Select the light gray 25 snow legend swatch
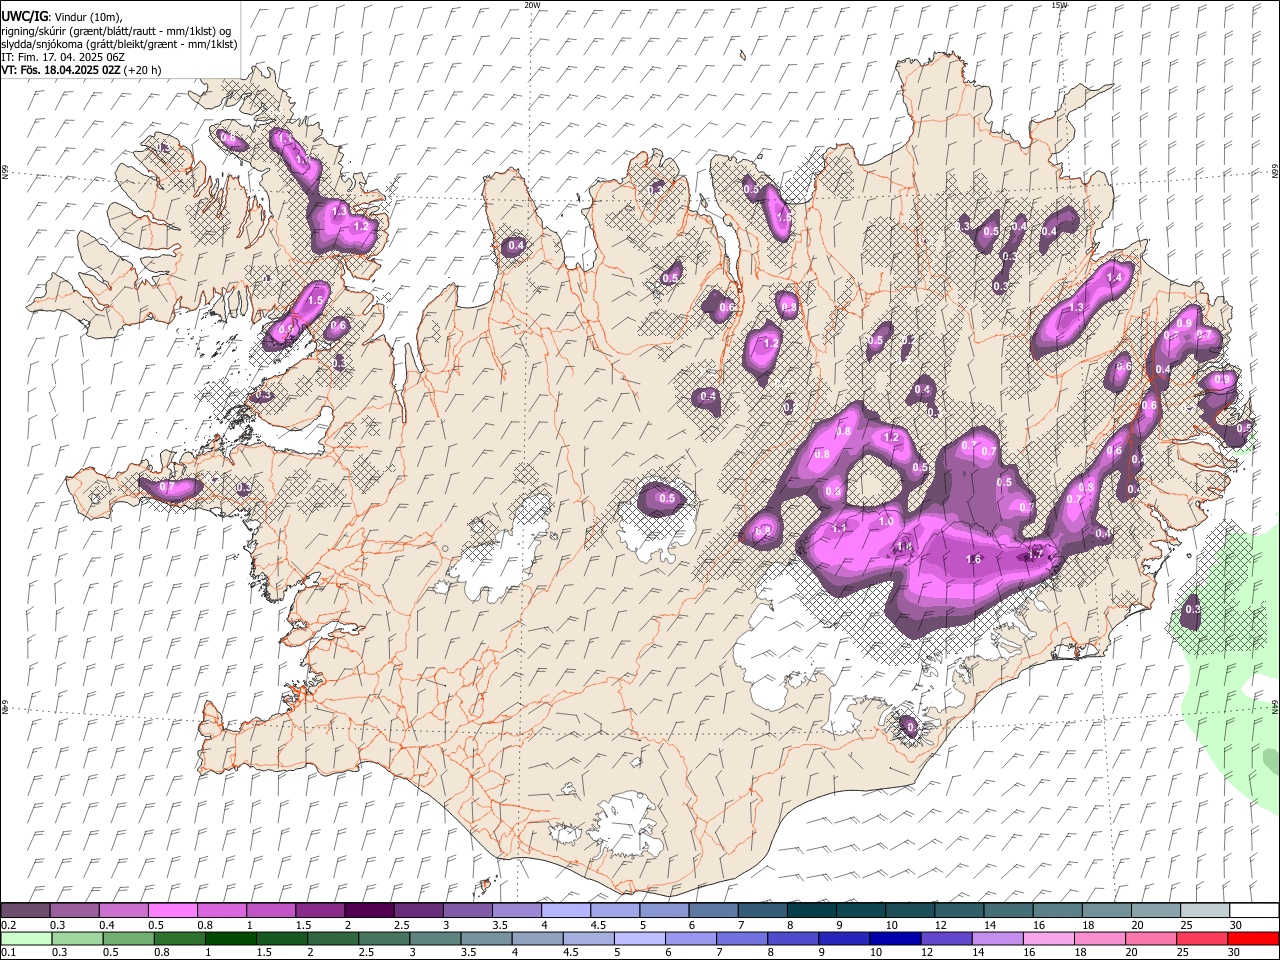This screenshot has height=960, width=1280. tap(1204, 911)
